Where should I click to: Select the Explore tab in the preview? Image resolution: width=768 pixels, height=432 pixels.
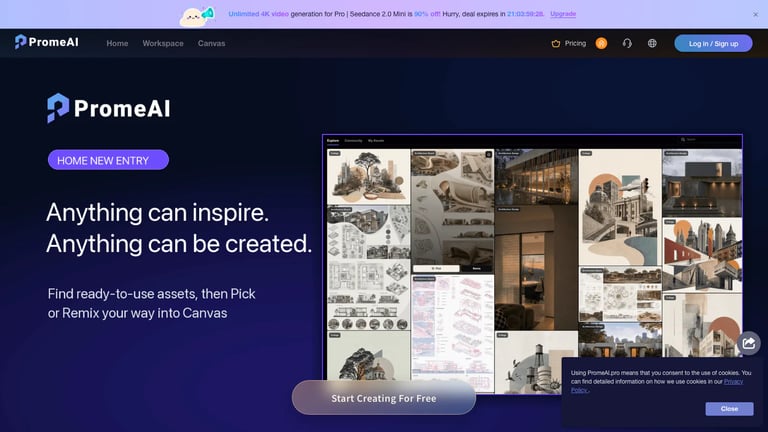pos(333,141)
